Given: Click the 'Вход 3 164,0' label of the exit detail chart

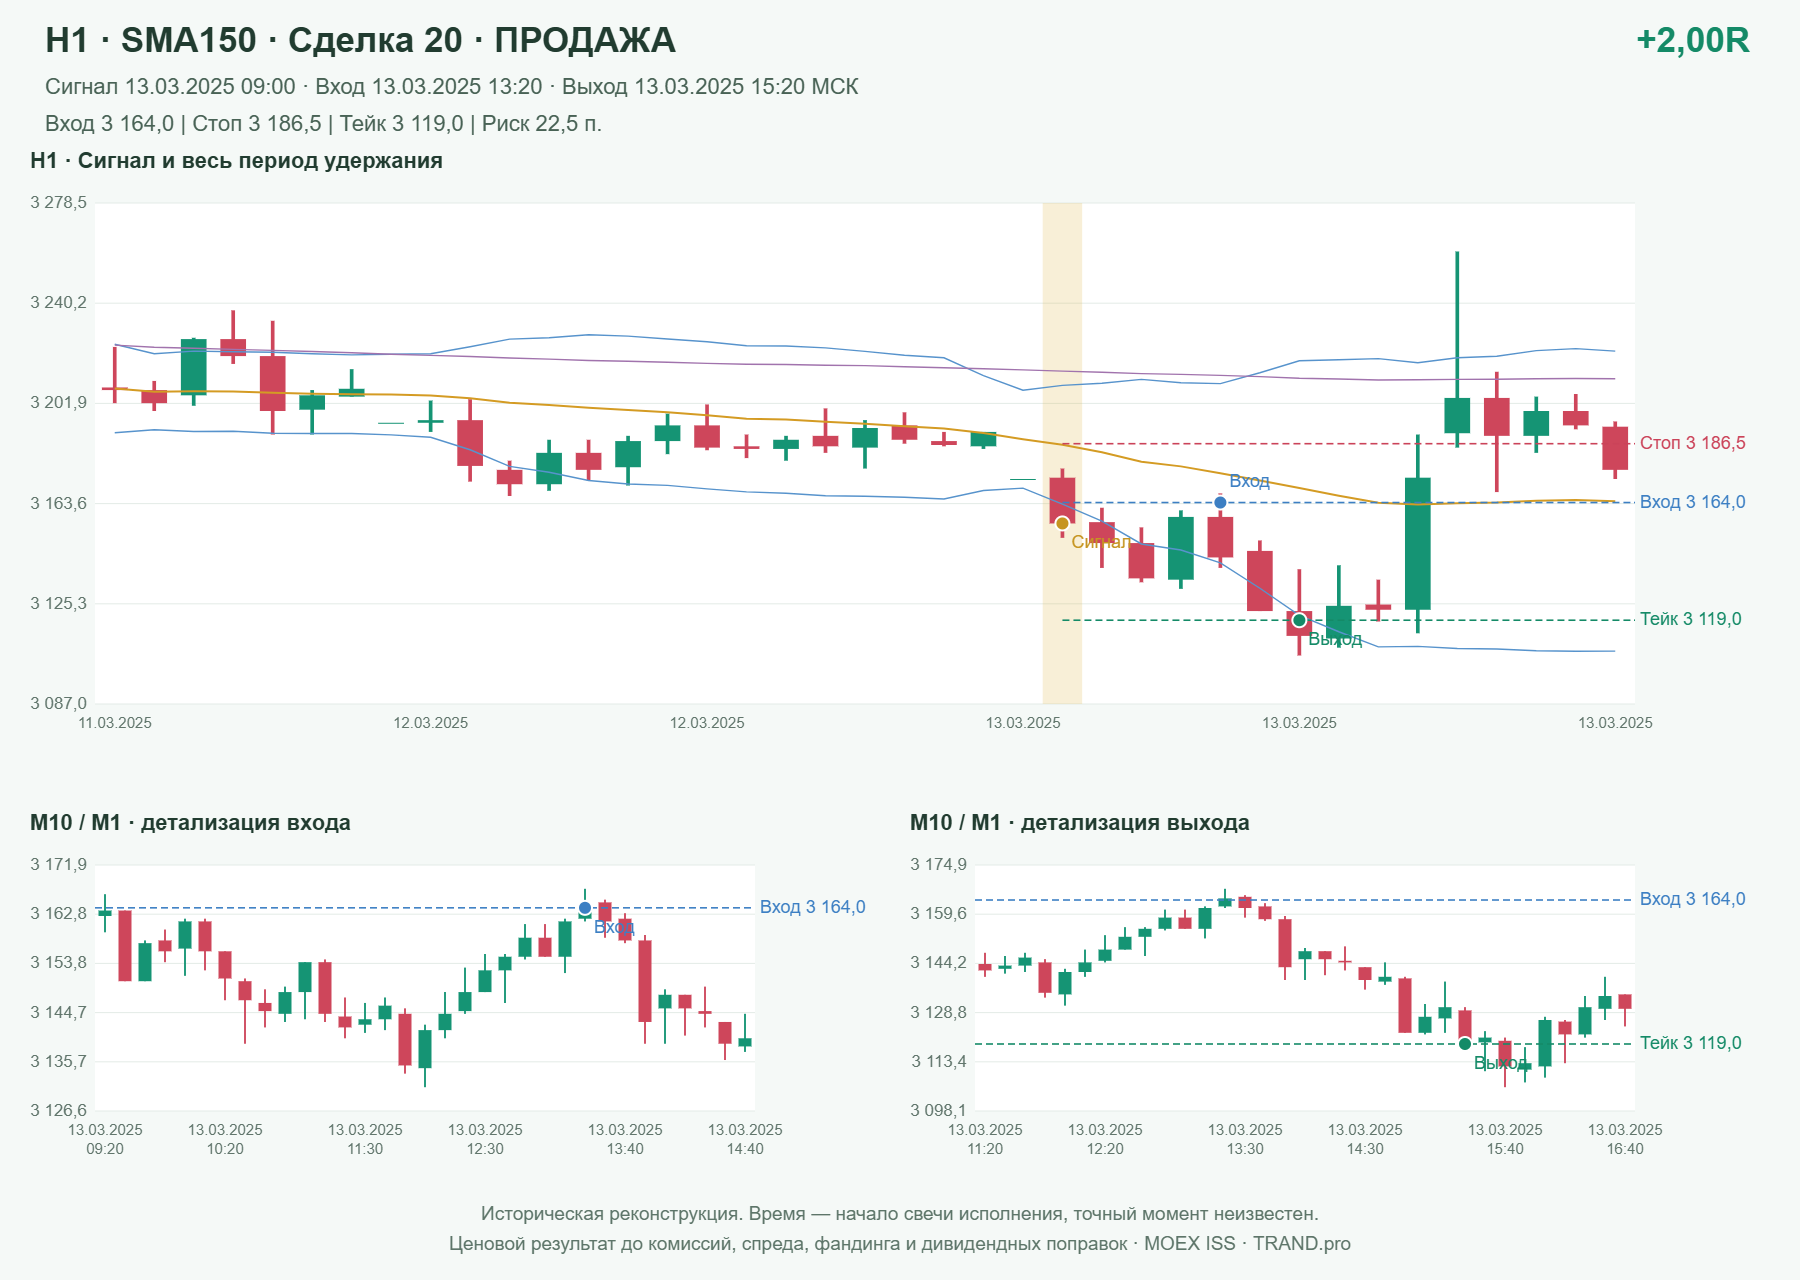Looking at the screenshot, I should point(1692,899).
